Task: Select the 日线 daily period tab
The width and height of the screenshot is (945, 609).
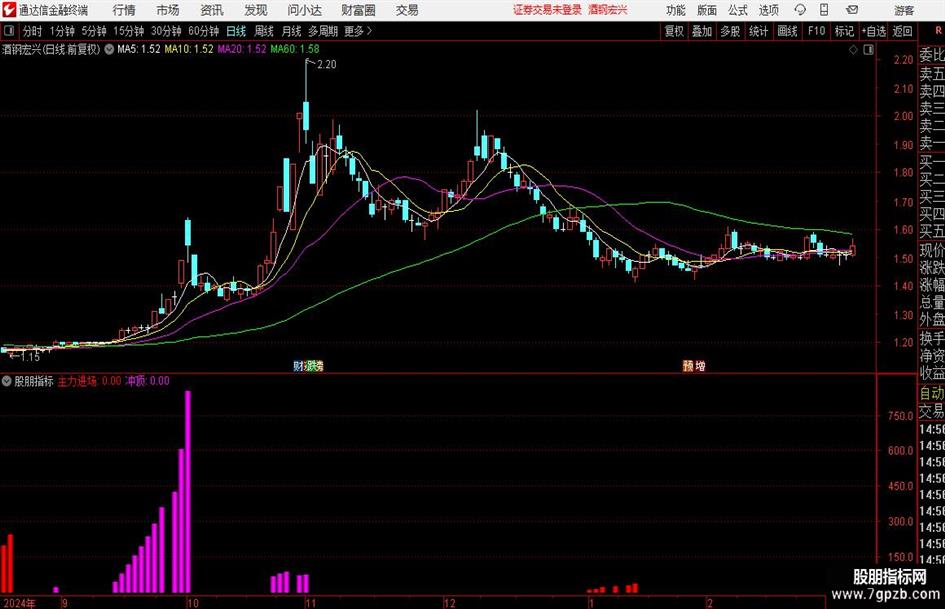Action: pos(236,31)
